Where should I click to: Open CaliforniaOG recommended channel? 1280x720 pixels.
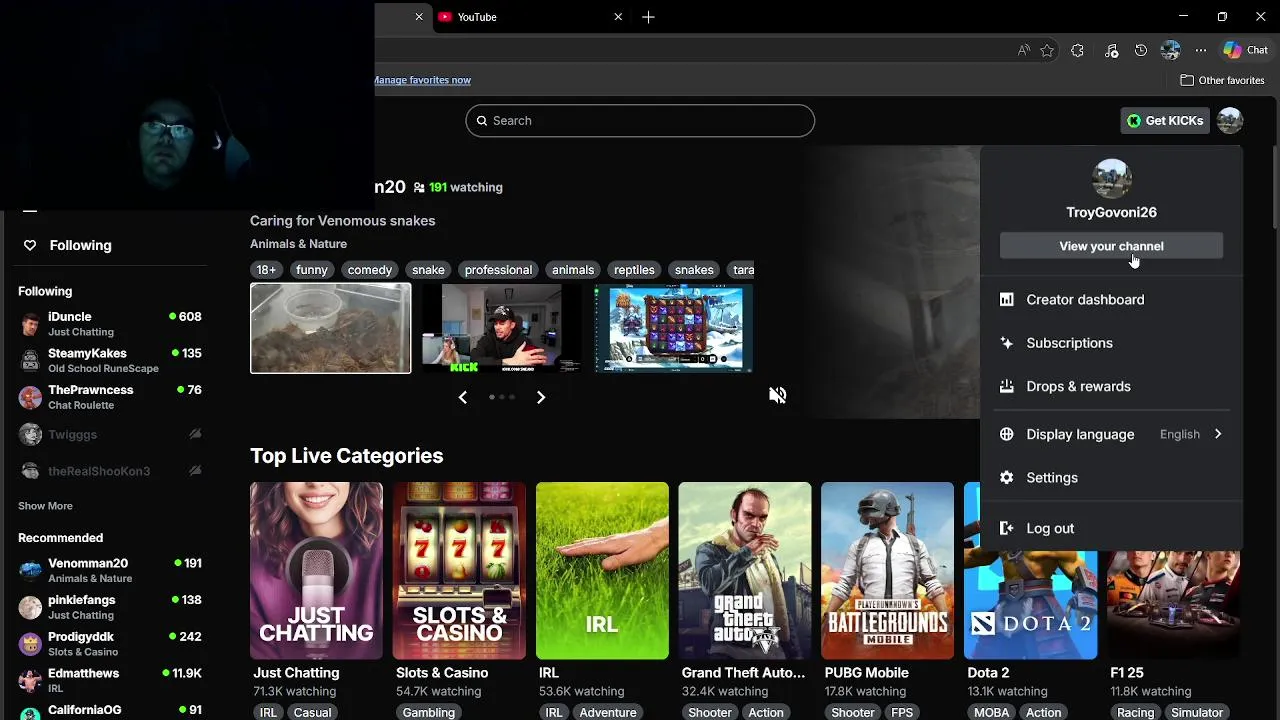[x=110, y=711]
